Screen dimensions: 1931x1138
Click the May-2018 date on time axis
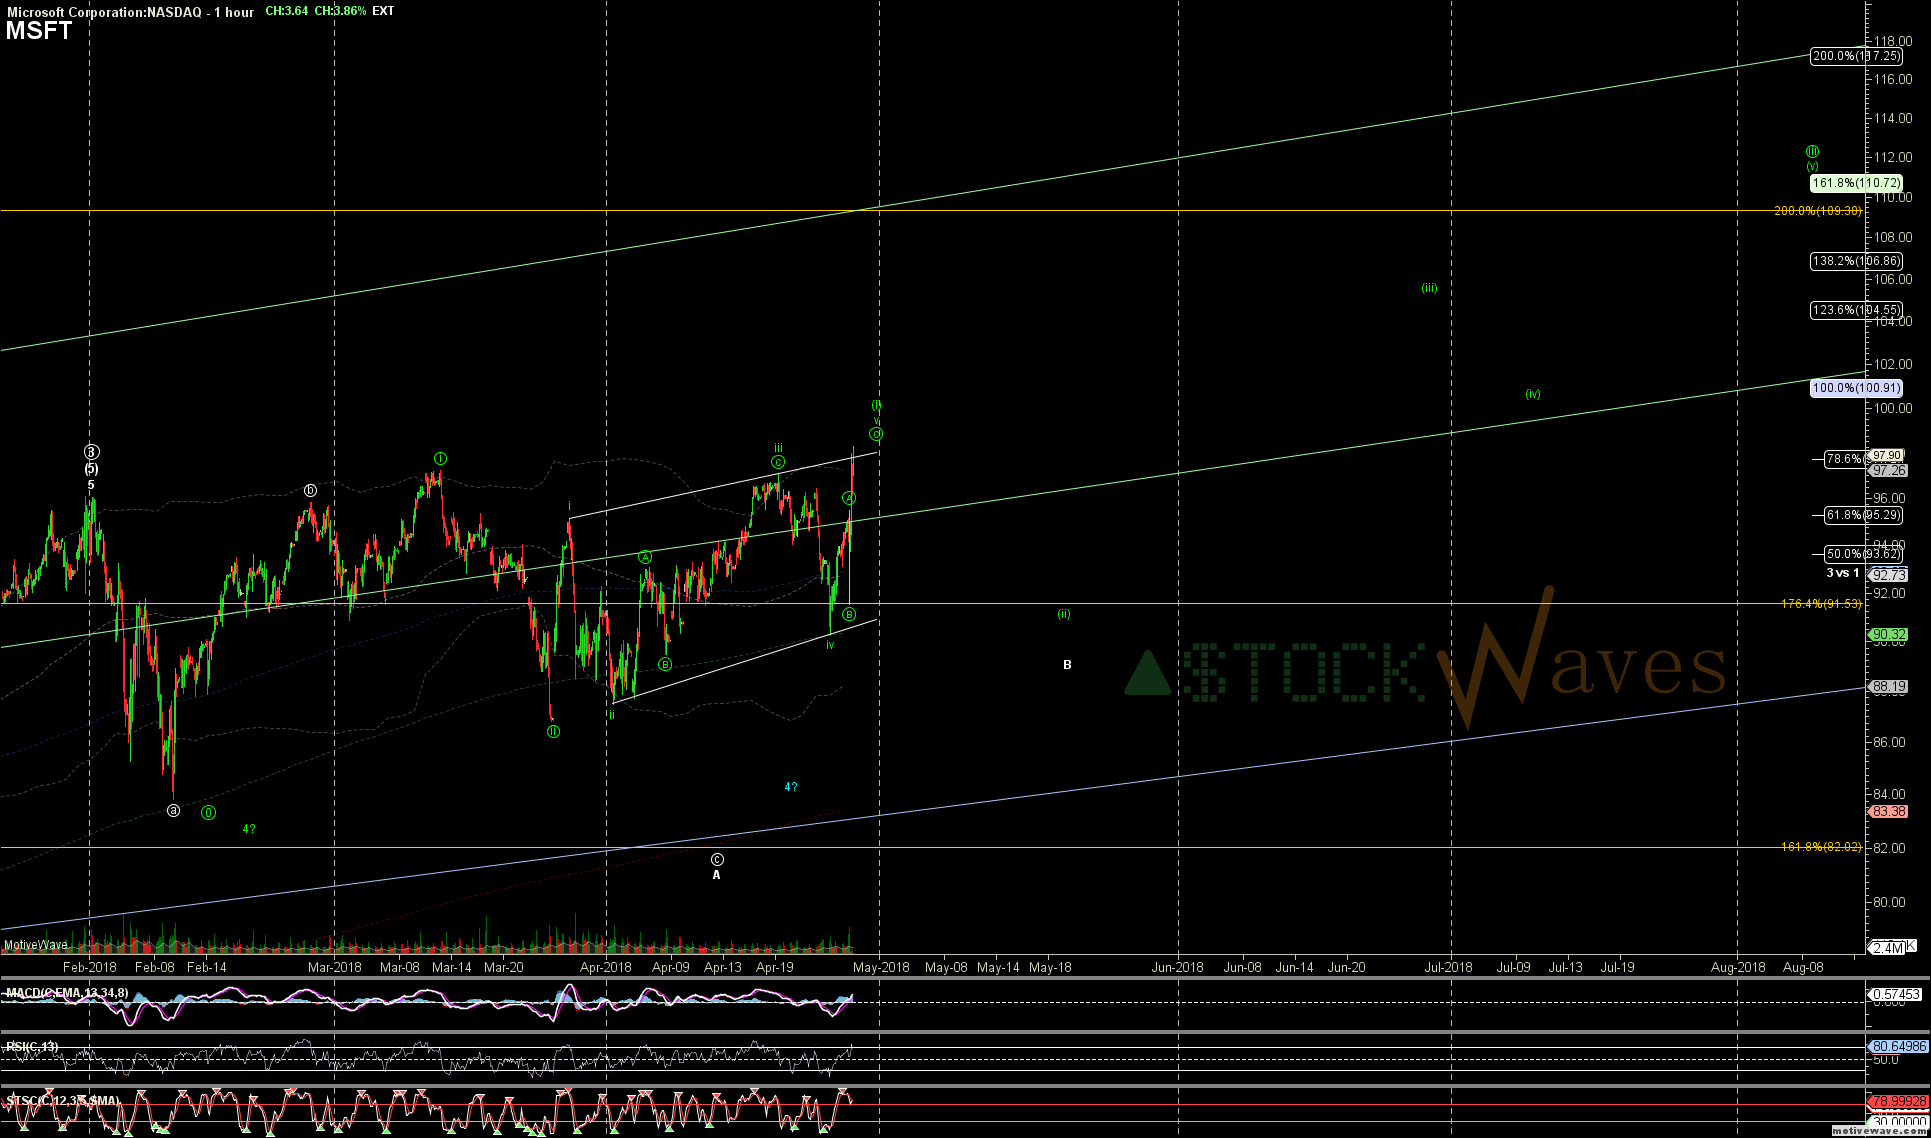click(x=881, y=967)
